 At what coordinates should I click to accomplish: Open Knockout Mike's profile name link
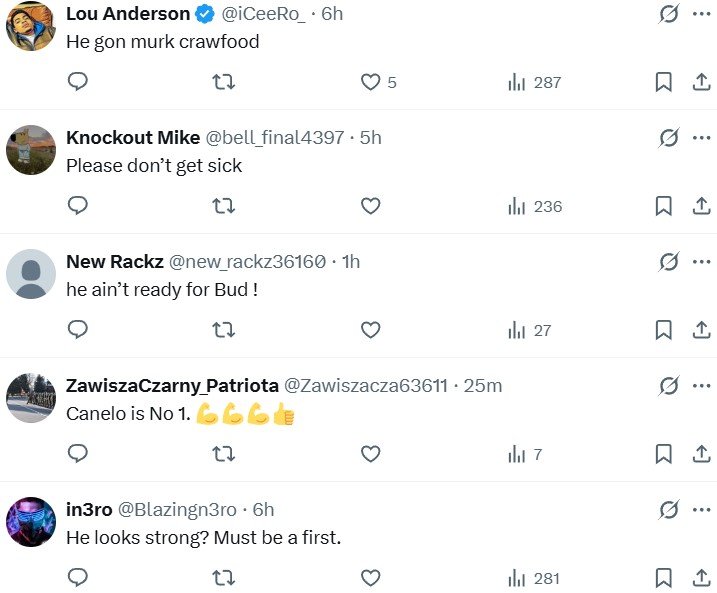133,138
